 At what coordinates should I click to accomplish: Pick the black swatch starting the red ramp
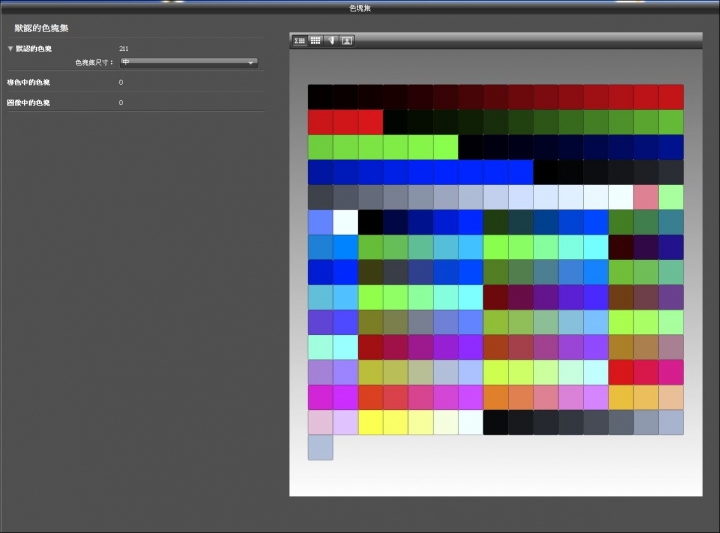[320, 97]
